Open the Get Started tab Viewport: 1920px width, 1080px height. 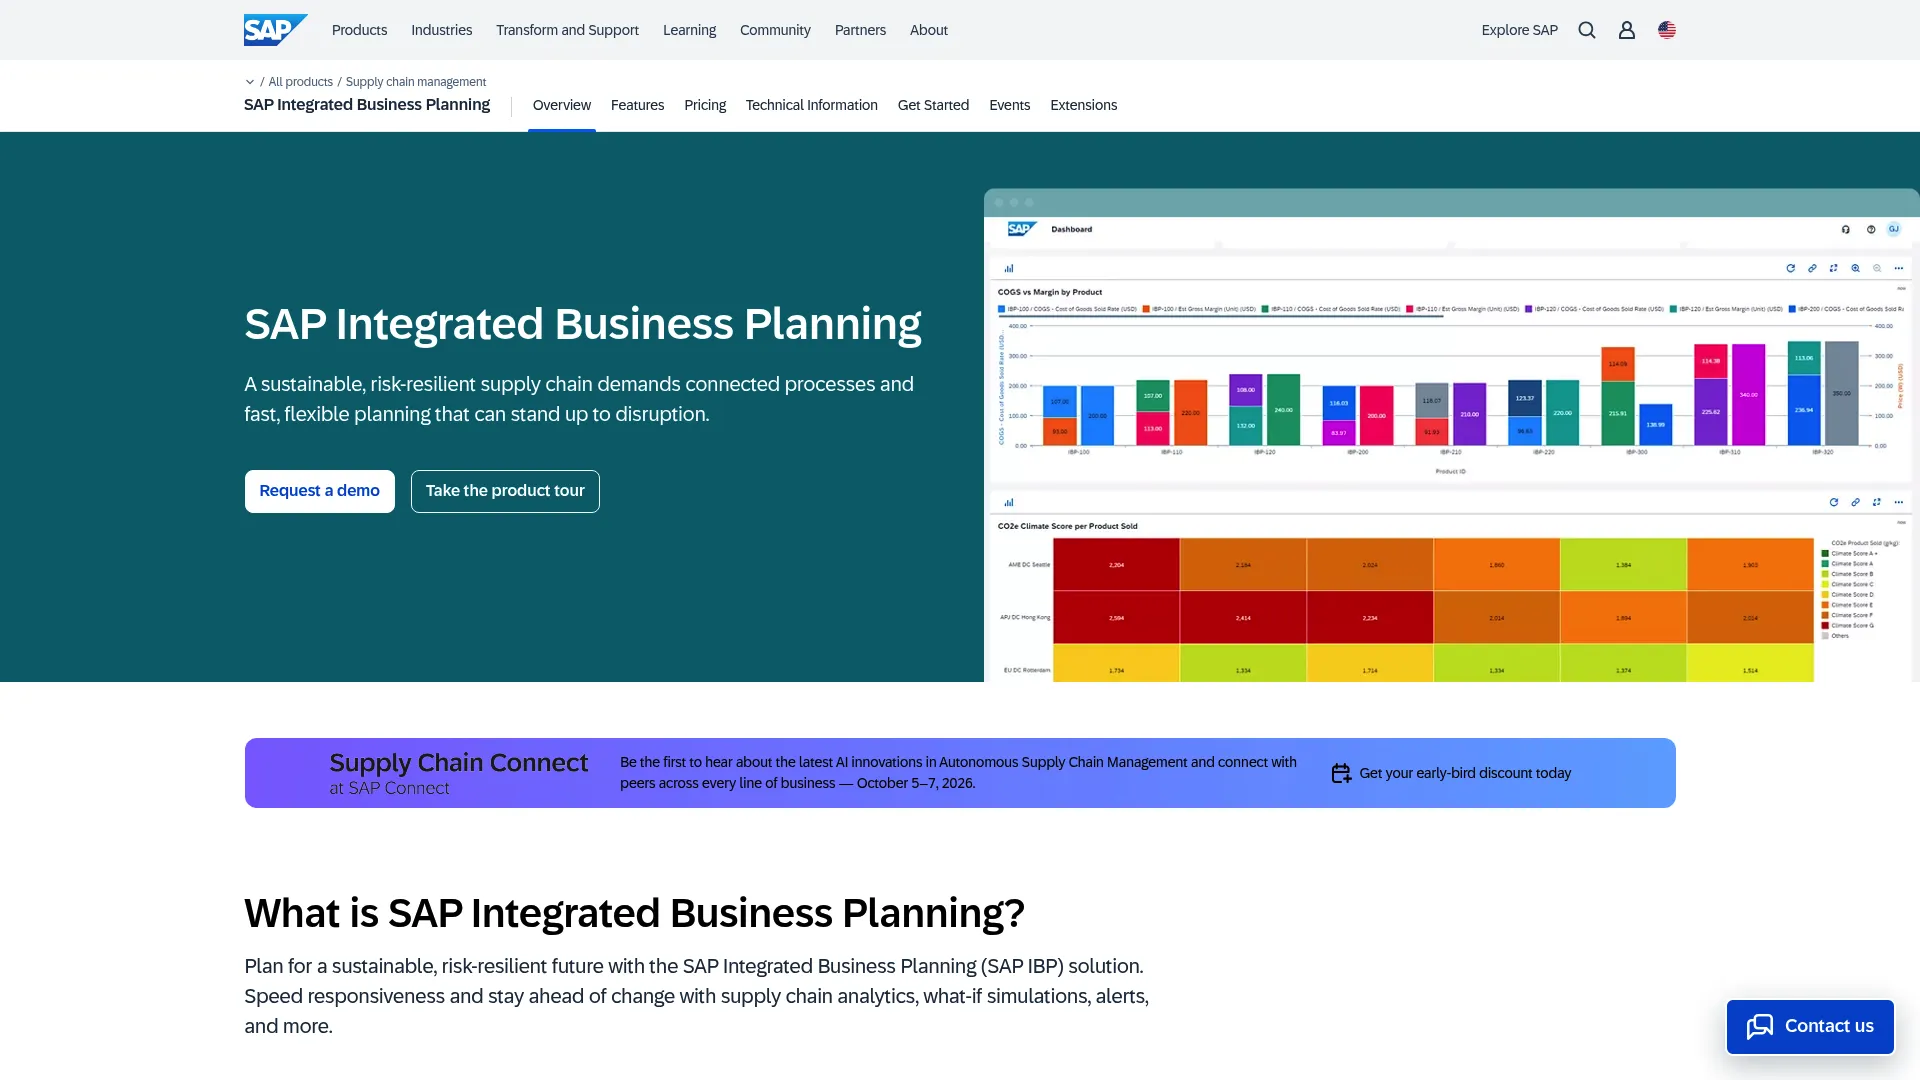[933, 105]
